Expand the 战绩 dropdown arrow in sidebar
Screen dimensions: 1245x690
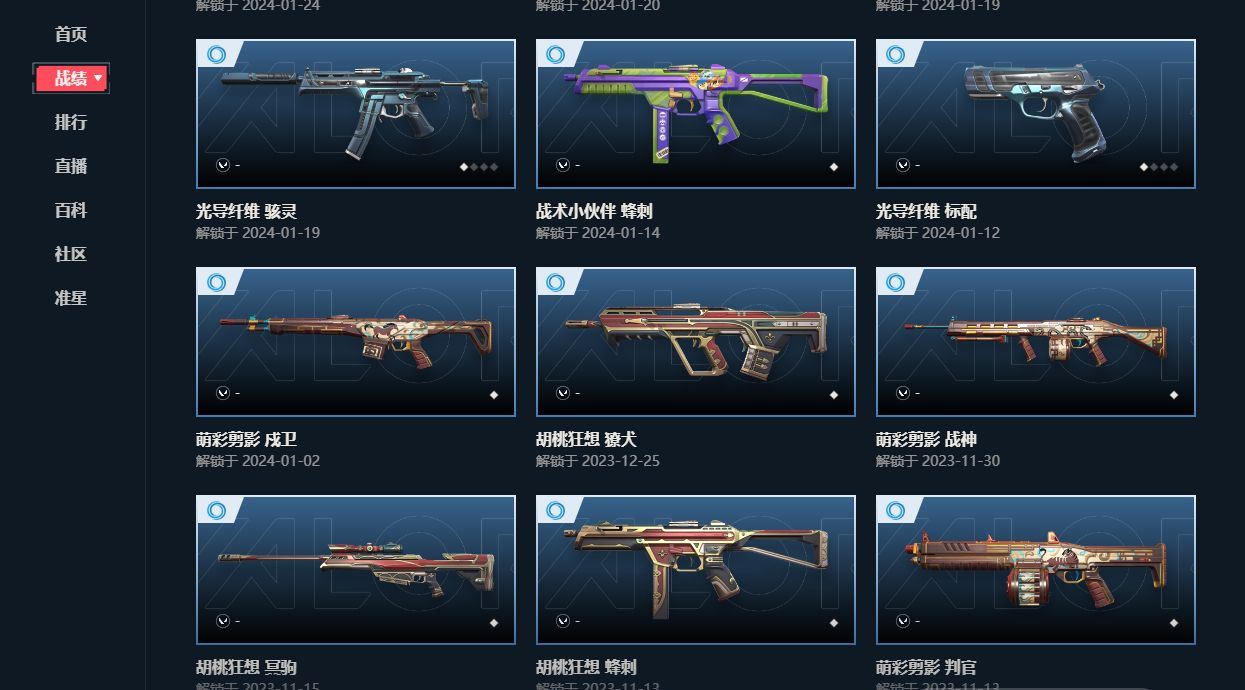click(x=98, y=78)
